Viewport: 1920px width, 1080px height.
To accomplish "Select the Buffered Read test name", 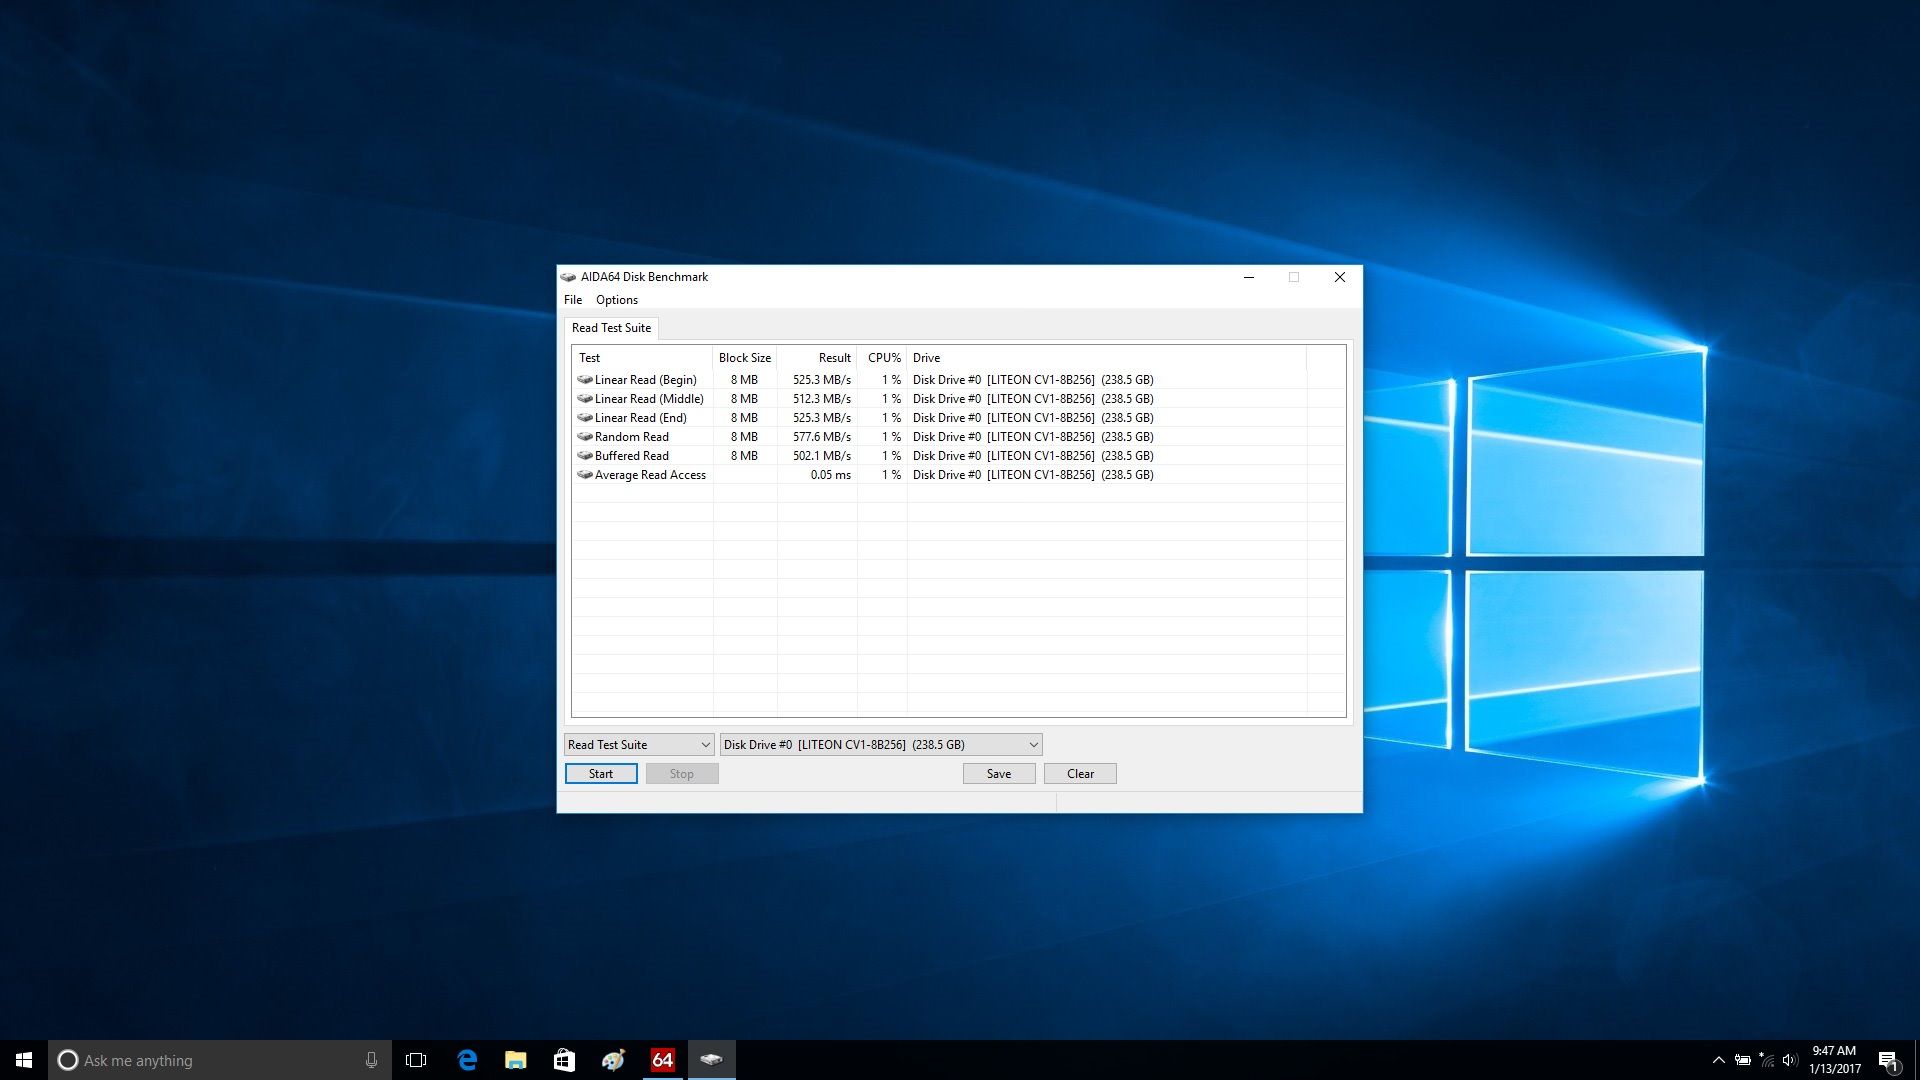I will (632, 456).
